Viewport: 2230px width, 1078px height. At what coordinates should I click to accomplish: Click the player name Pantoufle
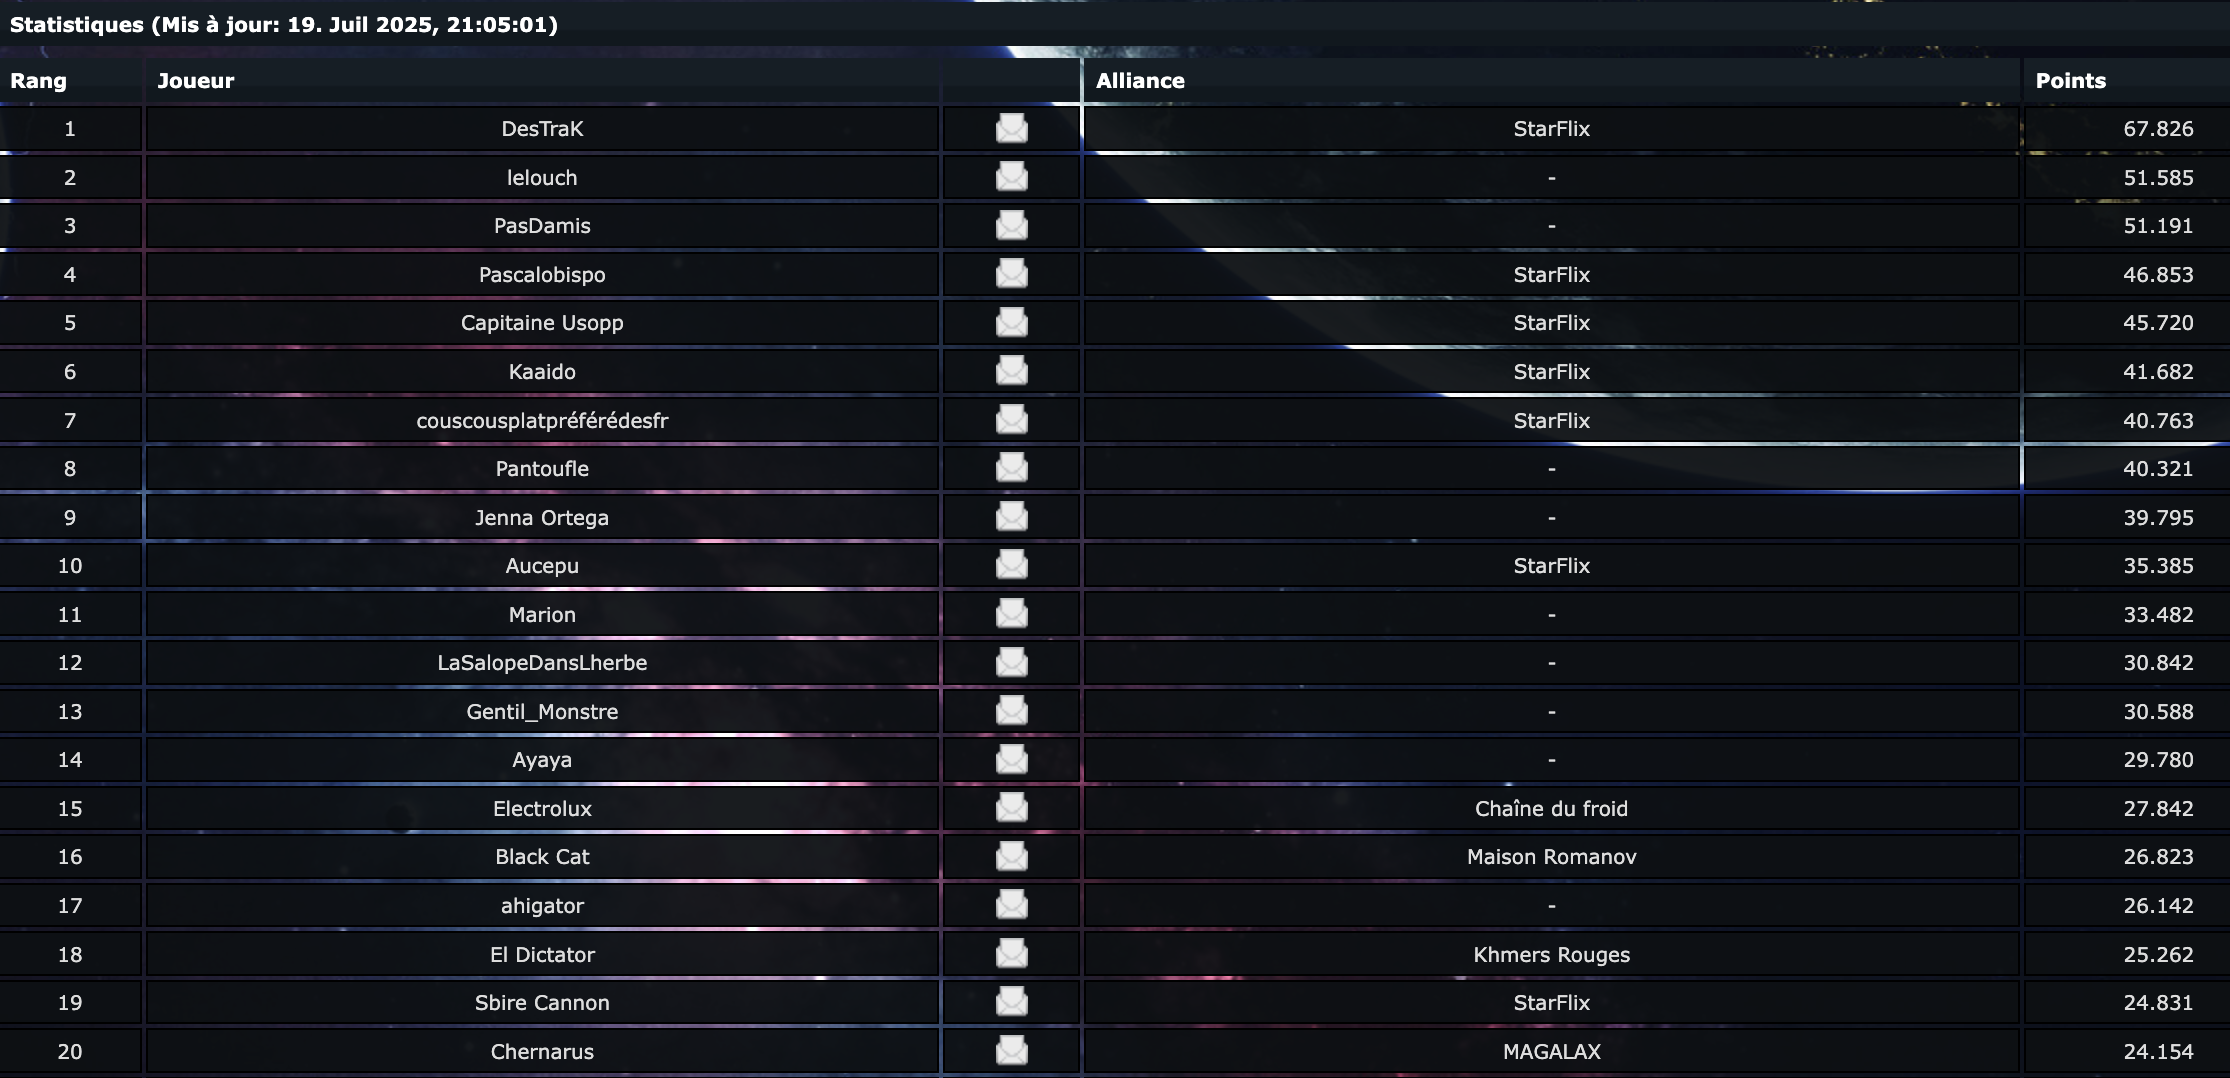pyautogui.click(x=542, y=469)
